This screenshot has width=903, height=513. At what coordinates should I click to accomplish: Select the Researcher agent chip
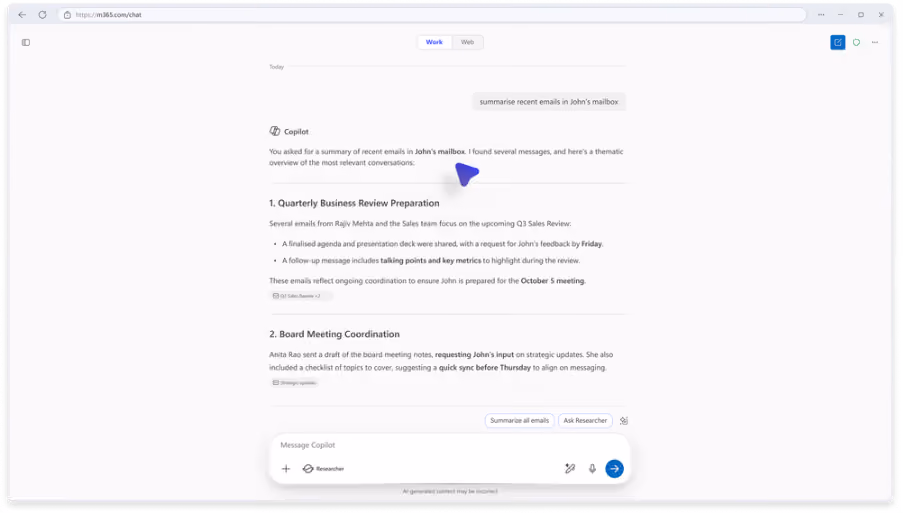[x=324, y=469]
